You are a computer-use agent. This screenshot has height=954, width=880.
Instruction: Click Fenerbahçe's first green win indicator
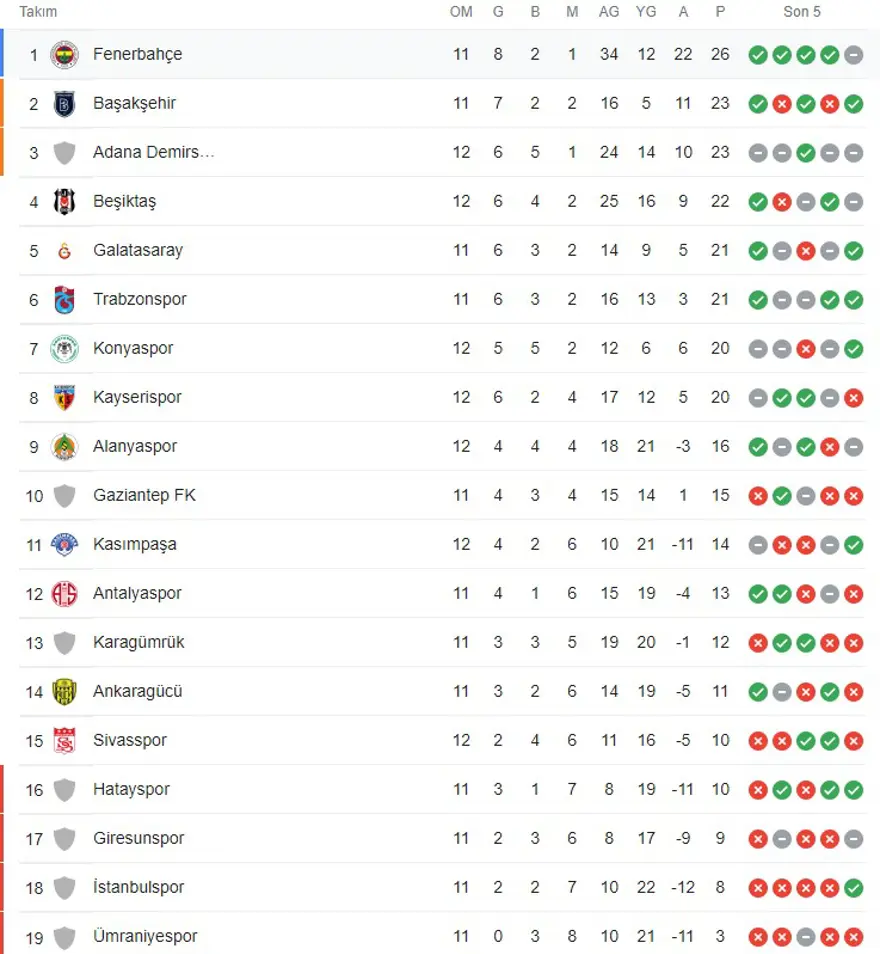point(758,55)
